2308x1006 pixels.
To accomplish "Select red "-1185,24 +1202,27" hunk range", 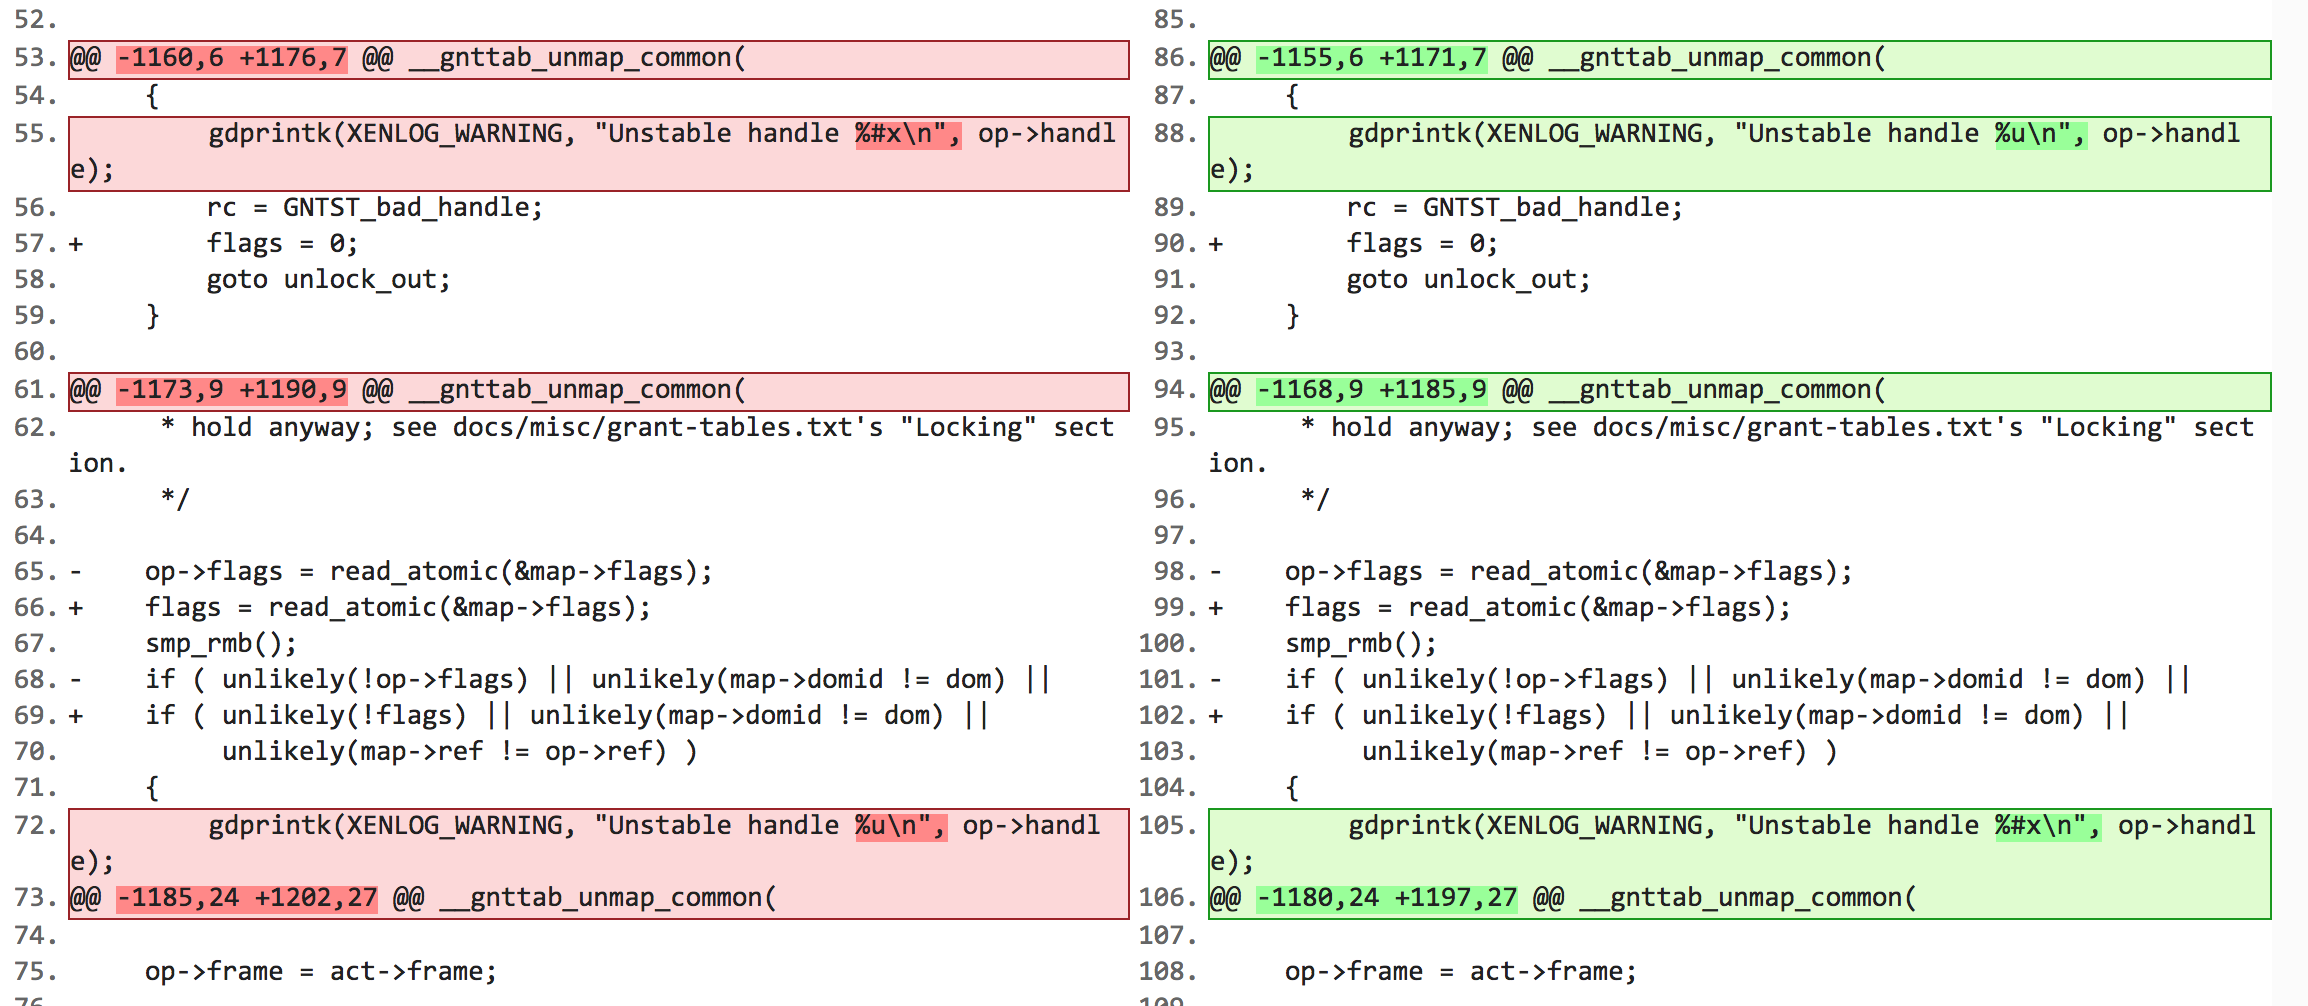I will pyautogui.click(x=246, y=898).
